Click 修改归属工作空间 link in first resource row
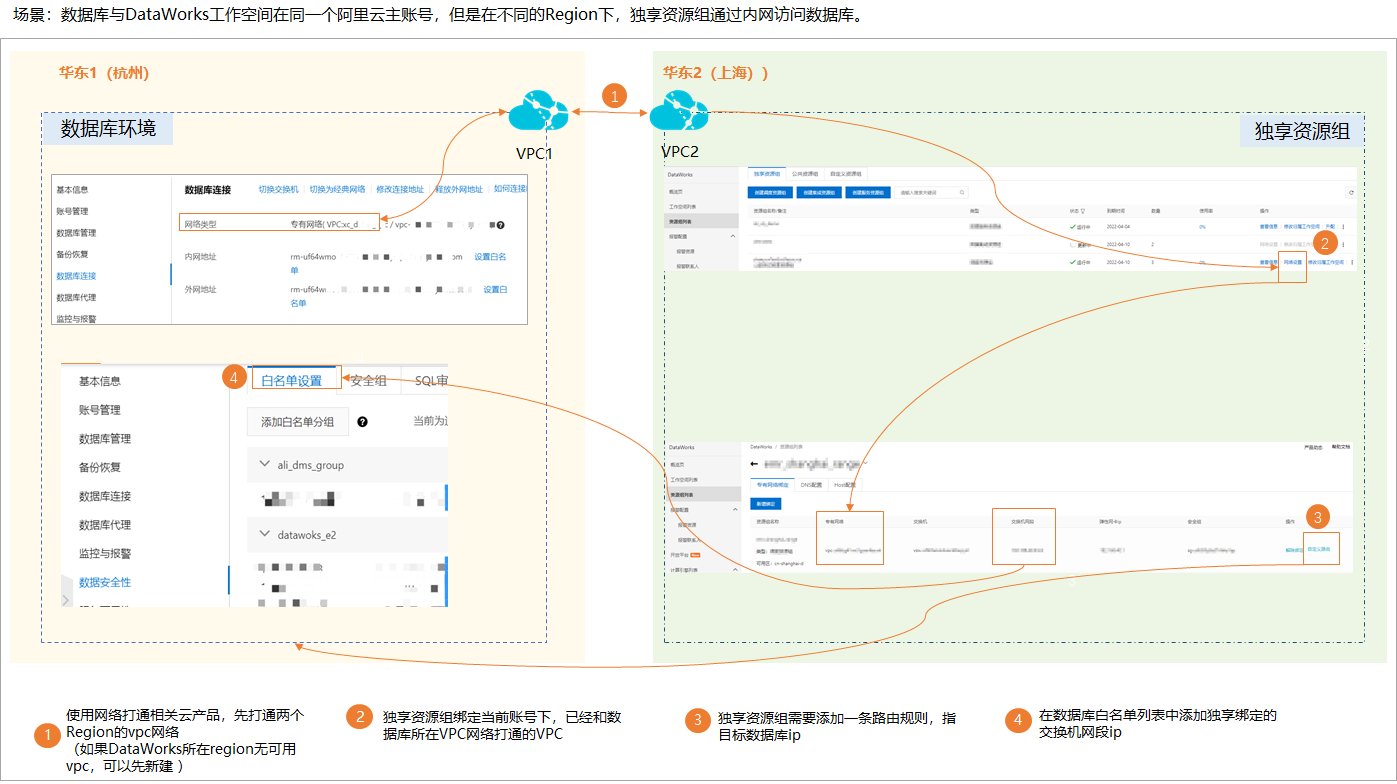 point(1302,227)
